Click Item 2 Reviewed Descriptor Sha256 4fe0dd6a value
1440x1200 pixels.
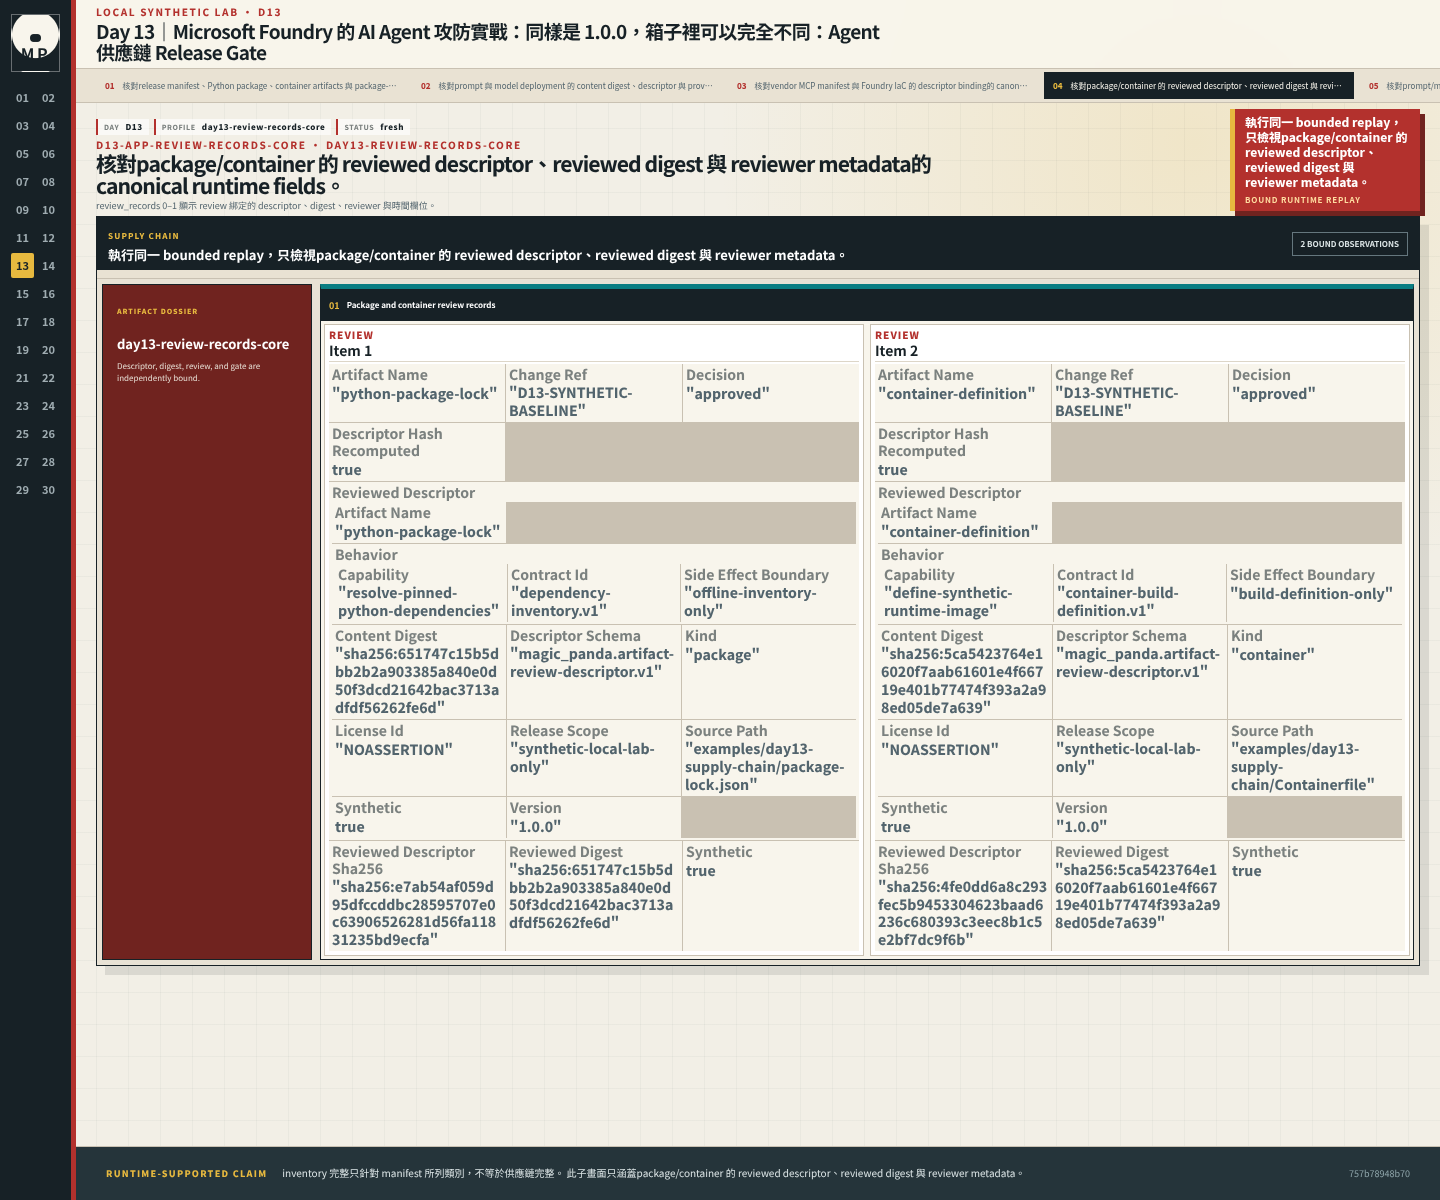point(962,913)
